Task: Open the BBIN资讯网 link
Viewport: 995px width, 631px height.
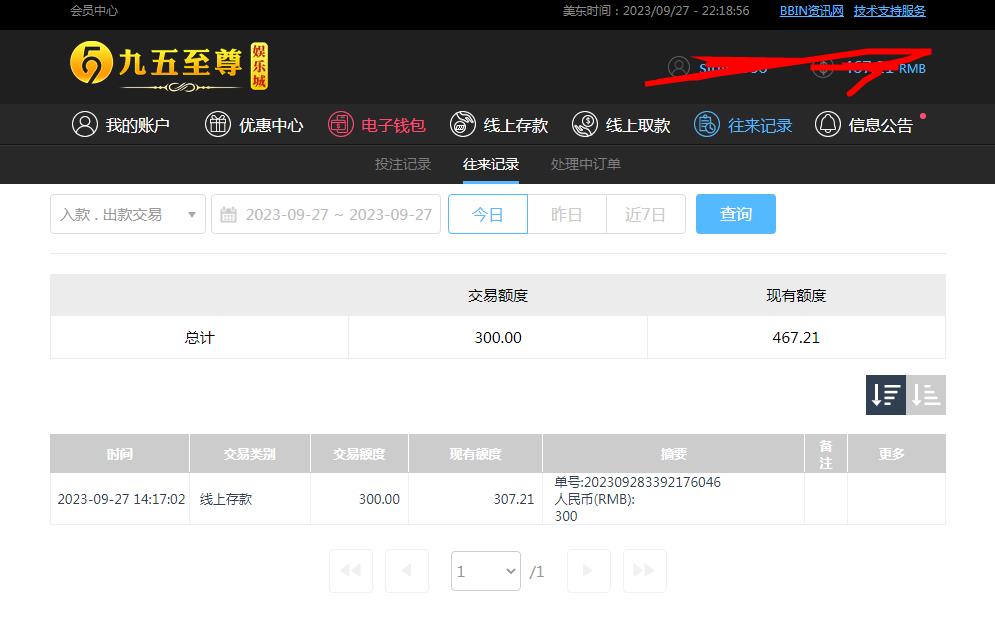Action: pos(812,11)
